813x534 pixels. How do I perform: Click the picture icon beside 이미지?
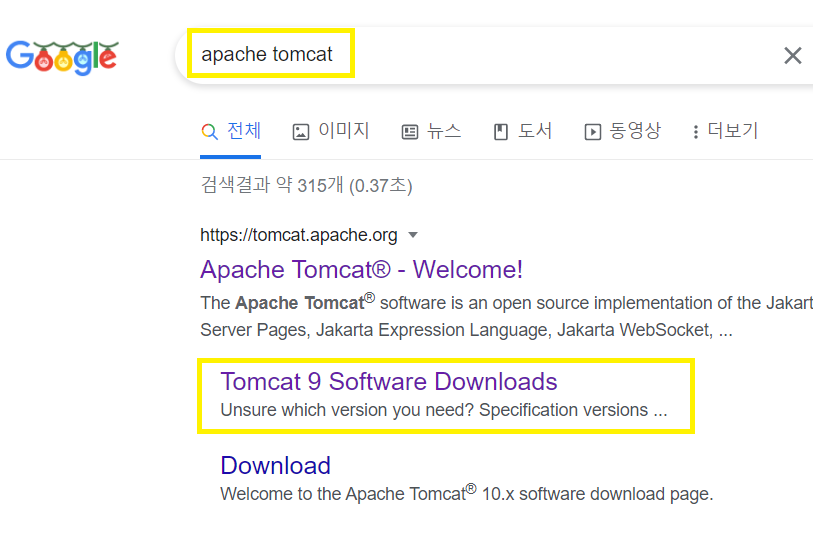tap(301, 132)
